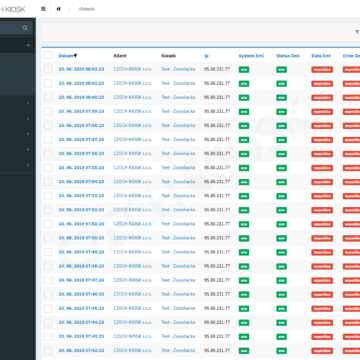Expand the third collapsed sidebar menu chevron
This screenshot has width=360, height=360.
(x=28, y=134)
